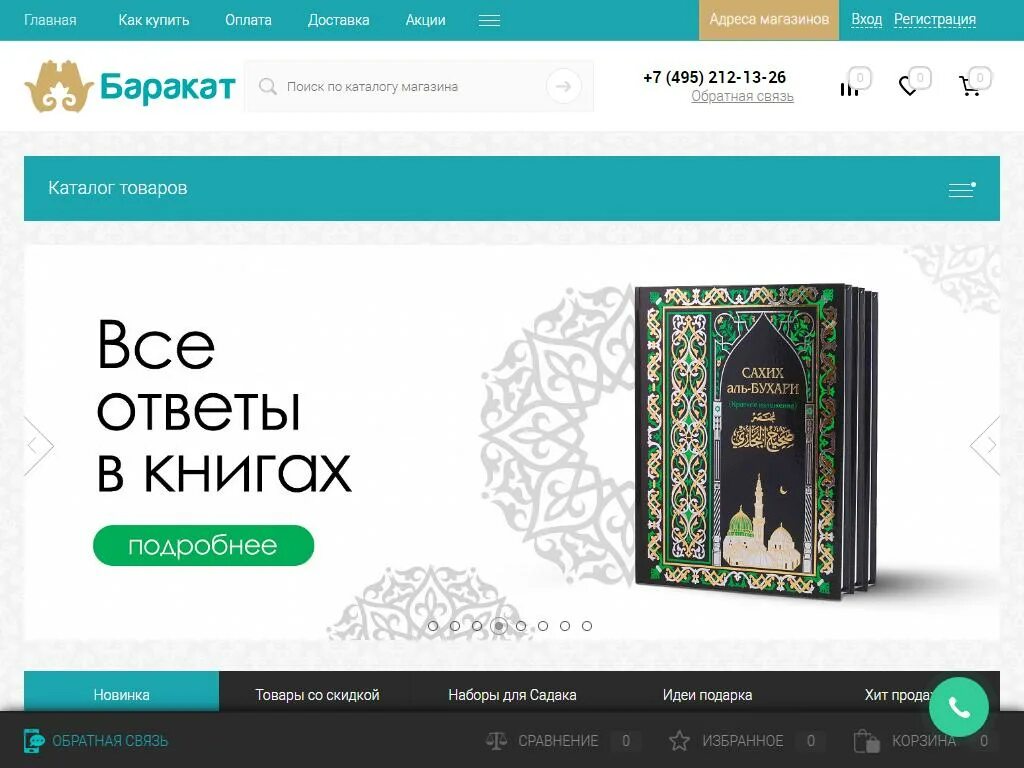Open Избранное star in bottom bar
This screenshot has width=1024, height=768.
pos(679,741)
